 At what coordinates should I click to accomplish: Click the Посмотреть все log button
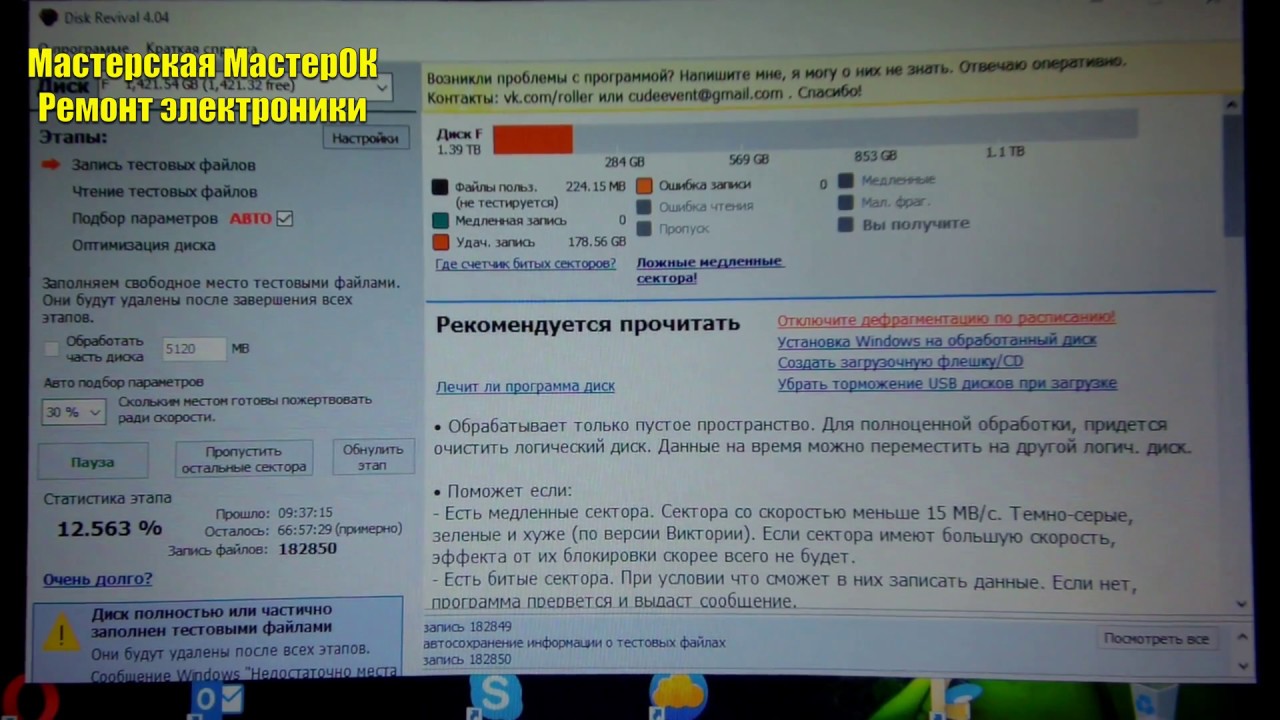click(x=1155, y=638)
